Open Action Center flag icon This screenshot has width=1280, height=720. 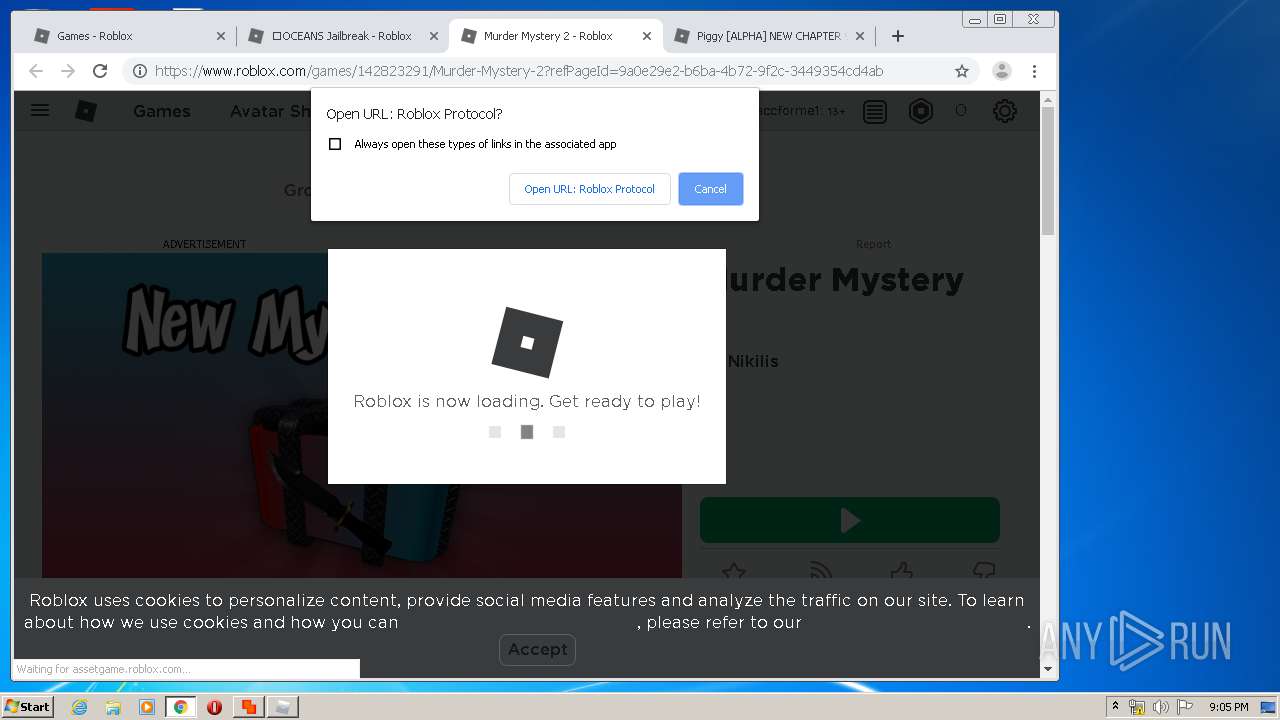tap(1184, 707)
